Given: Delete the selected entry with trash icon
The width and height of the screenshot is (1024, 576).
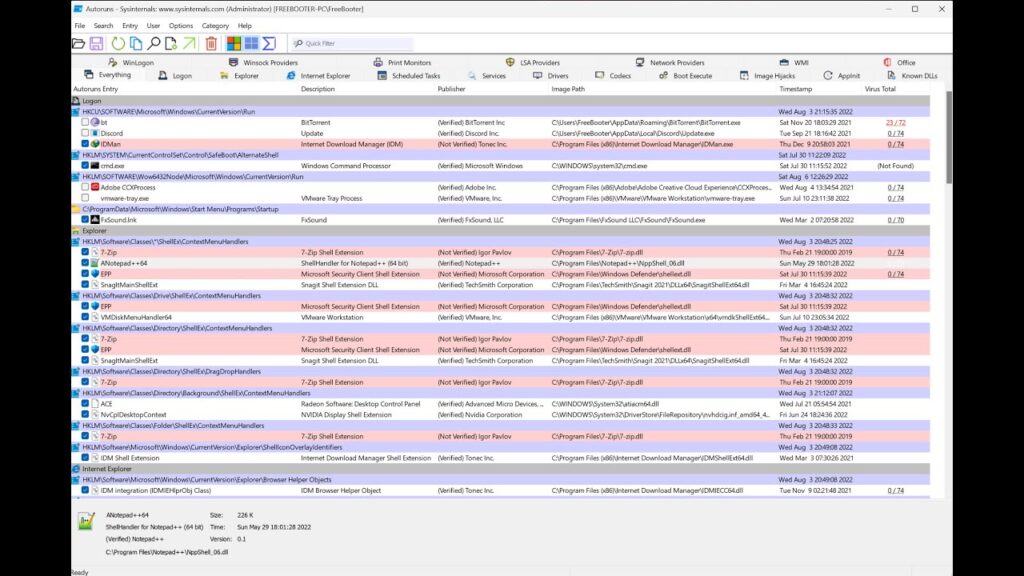Looking at the screenshot, I should (211, 44).
